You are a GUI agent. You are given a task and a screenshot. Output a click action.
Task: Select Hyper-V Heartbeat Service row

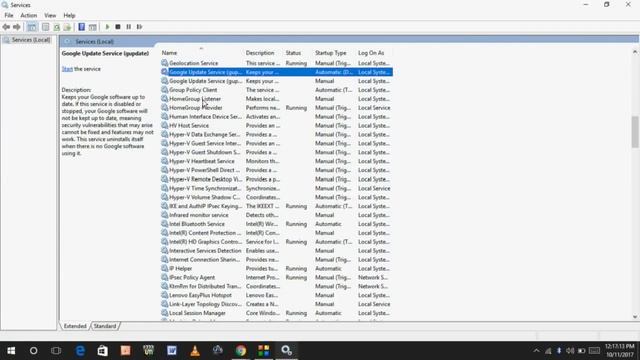[276, 162]
